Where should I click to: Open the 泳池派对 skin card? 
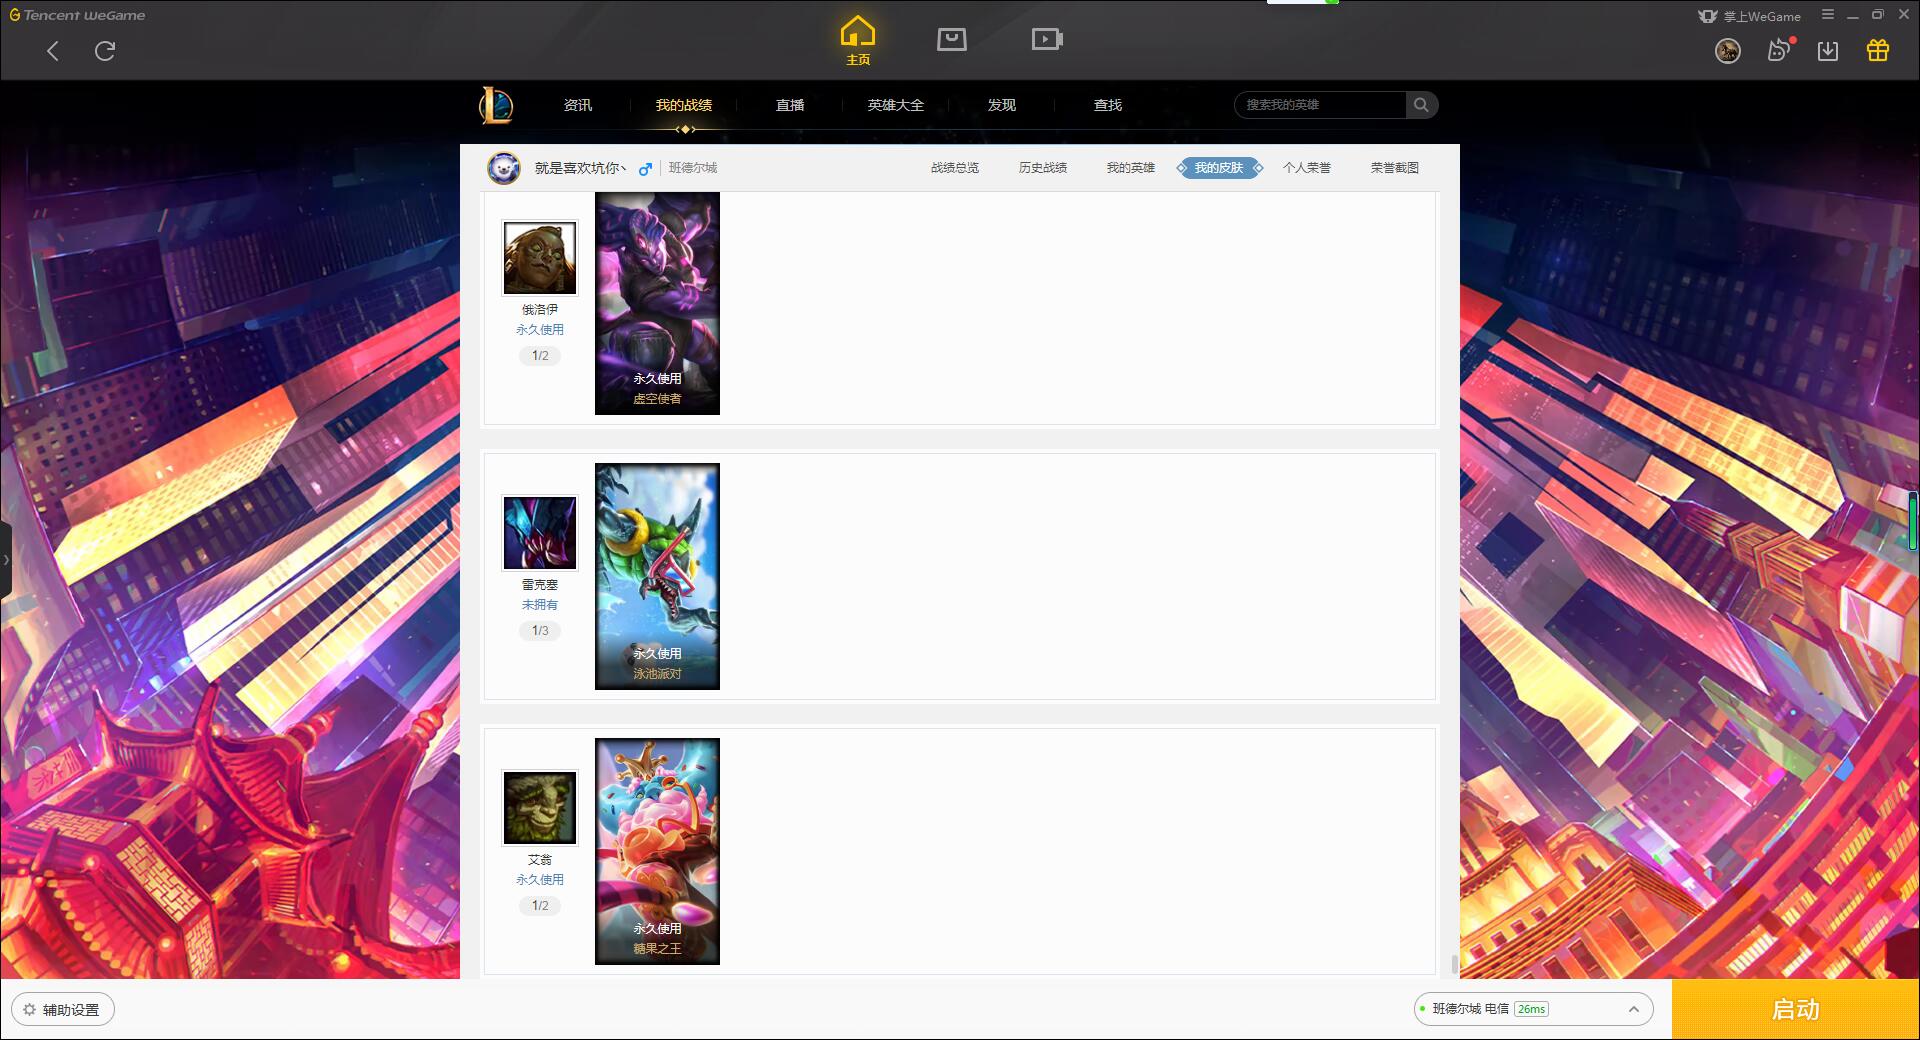click(x=657, y=576)
